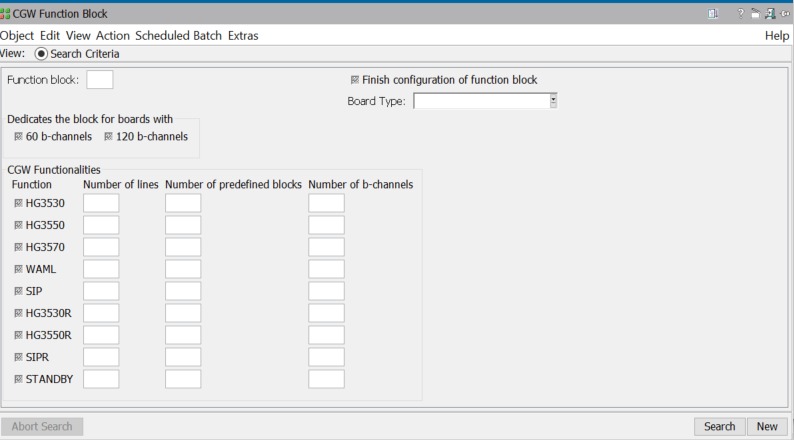Click HG3550 Number of predefined blocks field
The image size is (794, 440).
pos(183,225)
